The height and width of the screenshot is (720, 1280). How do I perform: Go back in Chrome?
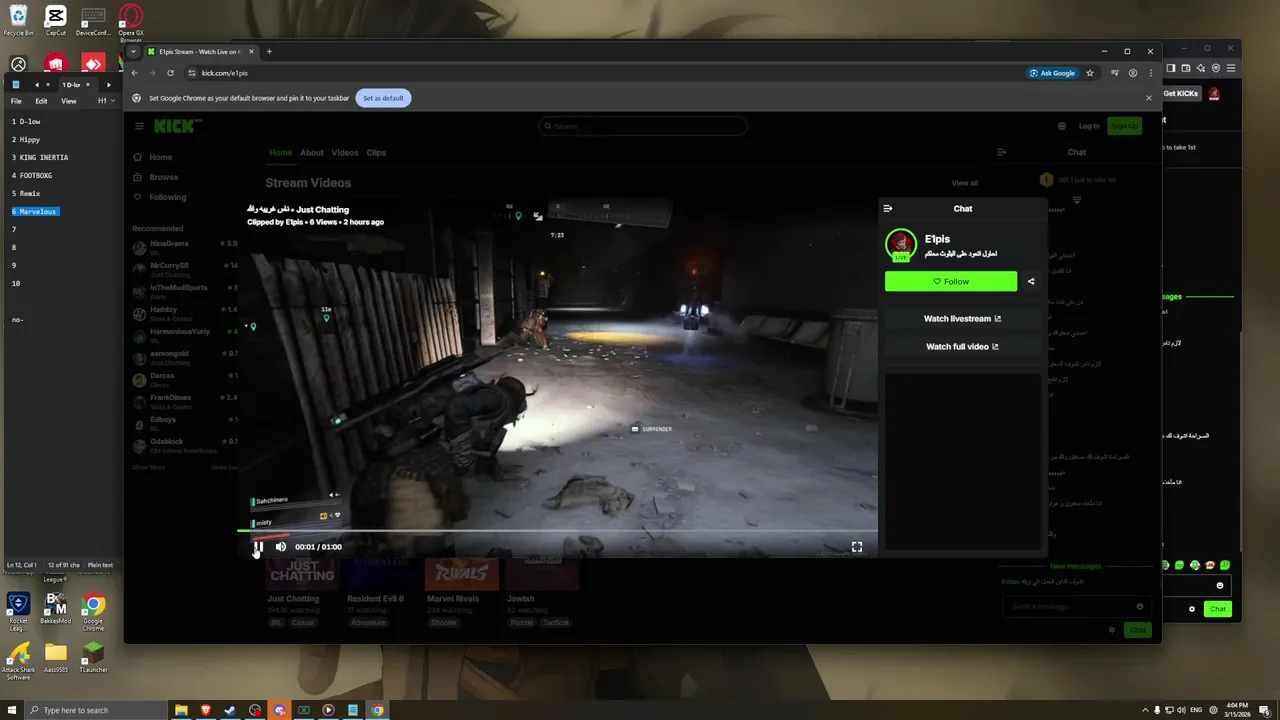[x=134, y=73]
